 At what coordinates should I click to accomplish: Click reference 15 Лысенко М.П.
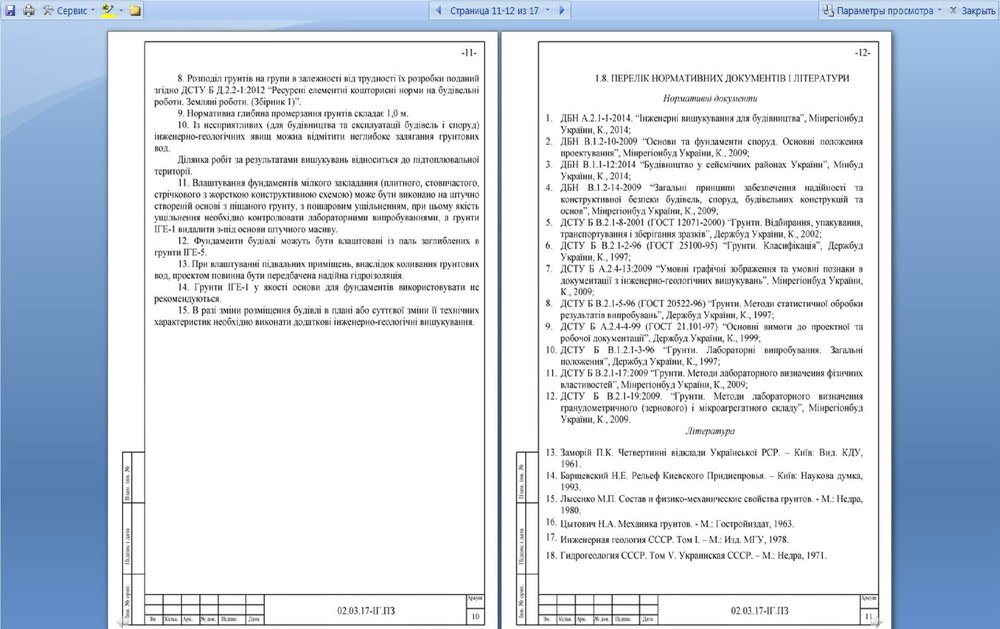tap(704, 504)
